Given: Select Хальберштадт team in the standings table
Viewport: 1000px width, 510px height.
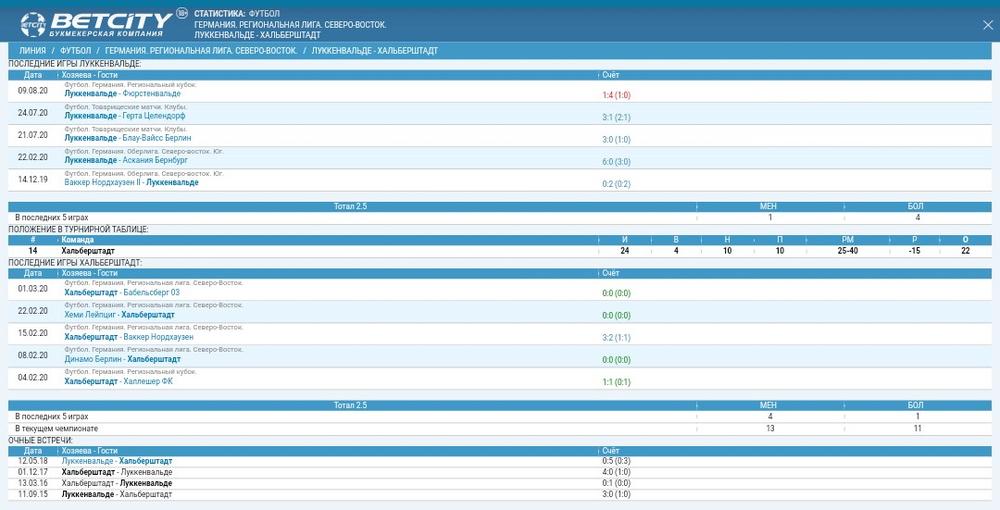Looking at the screenshot, I should pos(88,250).
